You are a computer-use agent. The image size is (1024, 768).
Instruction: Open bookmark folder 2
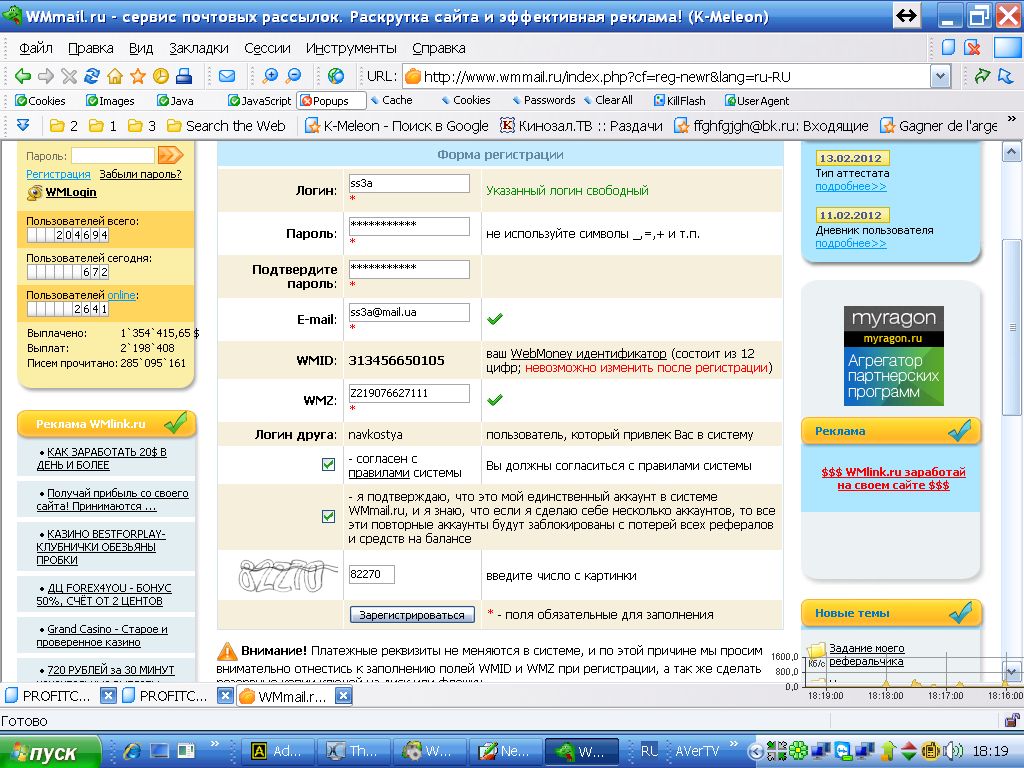64,125
